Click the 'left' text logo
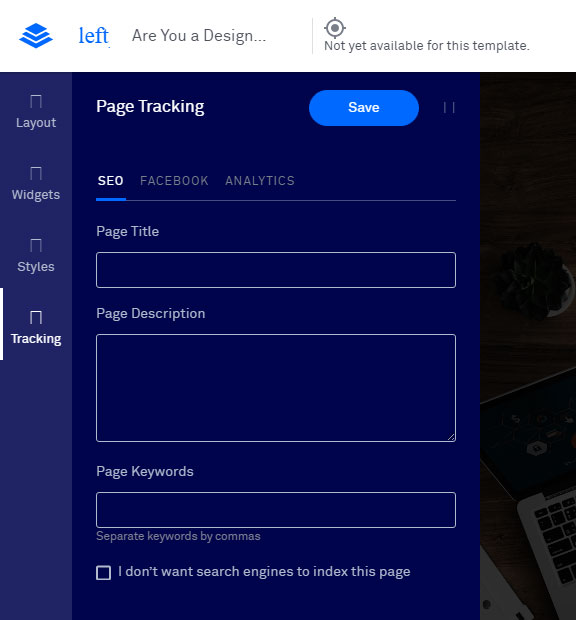 [x=94, y=36]
